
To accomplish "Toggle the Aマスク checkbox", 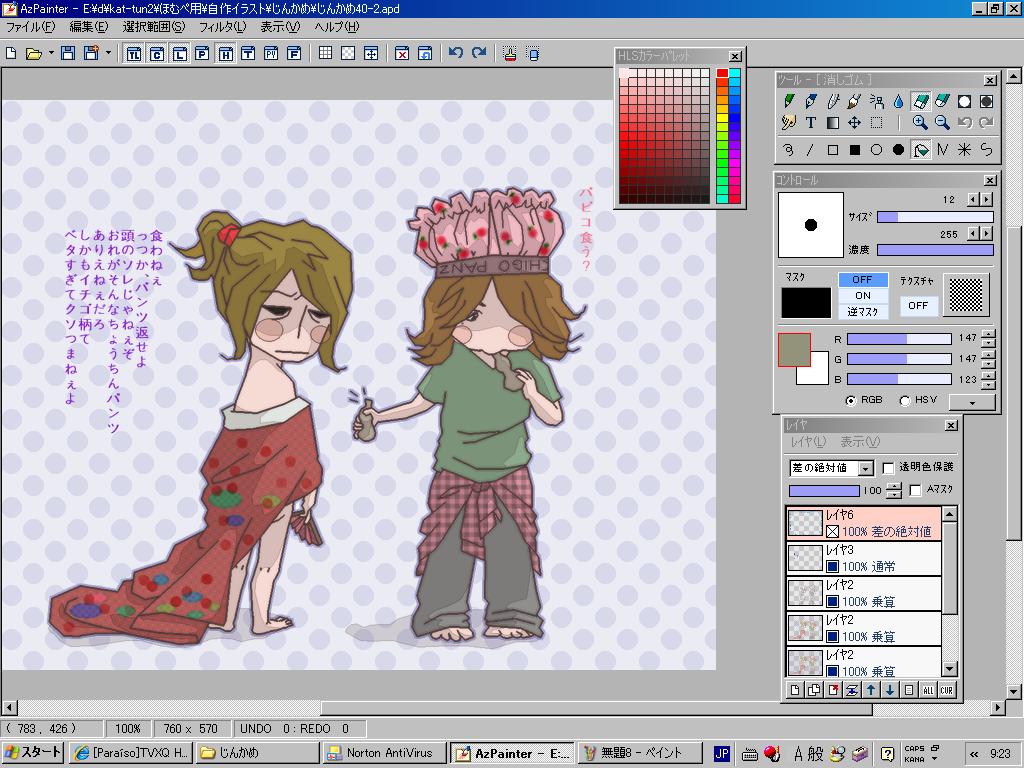I will 915,490.
